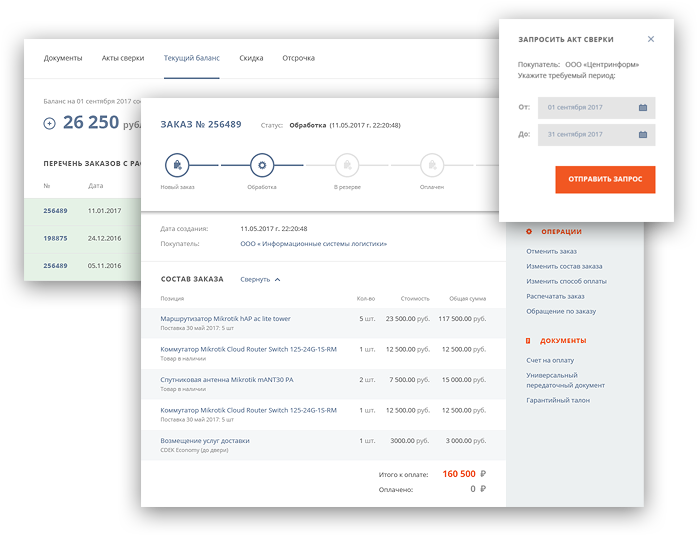Click Маршрутизатор Mikrotik hAP ac lite tower
The height and width of the screenshot is (537, 699).
point(226,319)
